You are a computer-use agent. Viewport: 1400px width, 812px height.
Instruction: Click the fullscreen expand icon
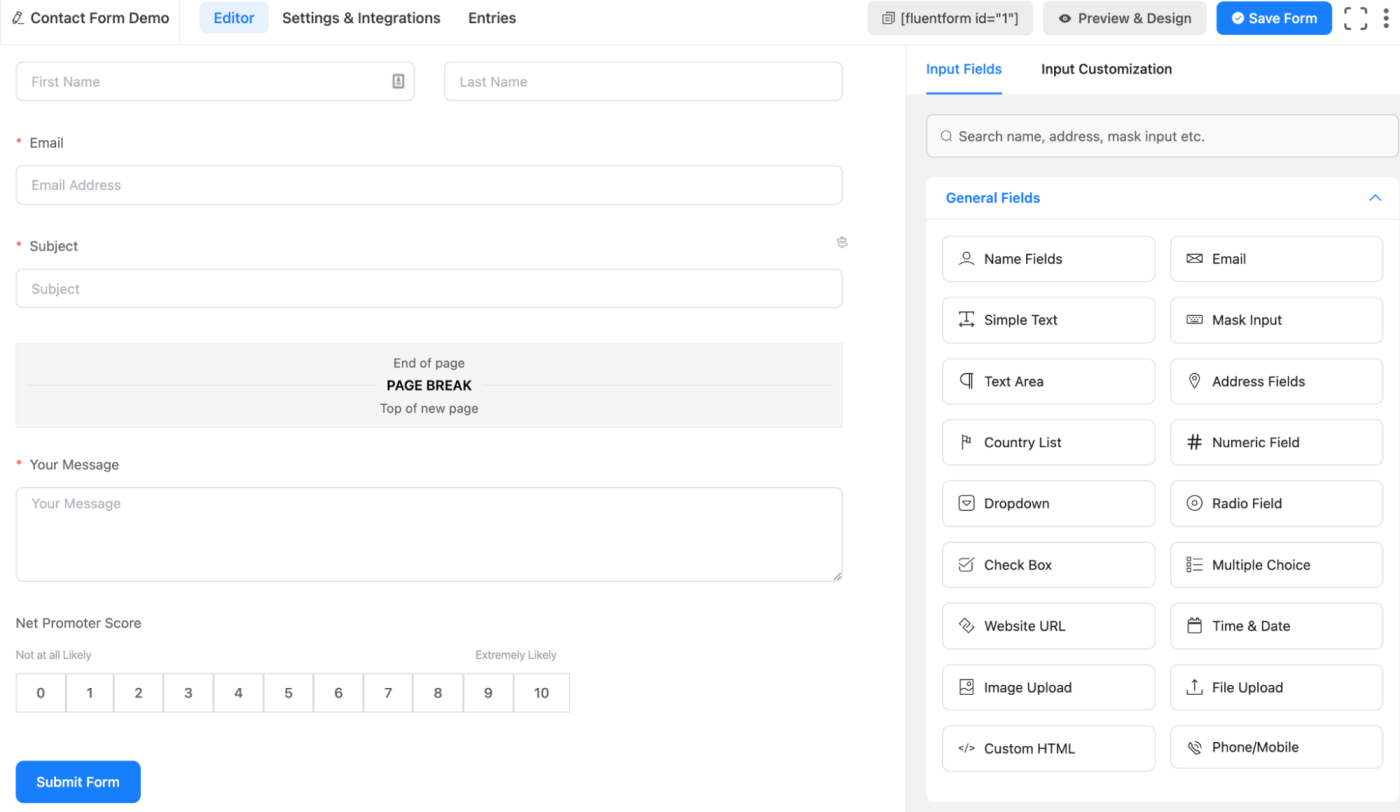pos(1355,18)
